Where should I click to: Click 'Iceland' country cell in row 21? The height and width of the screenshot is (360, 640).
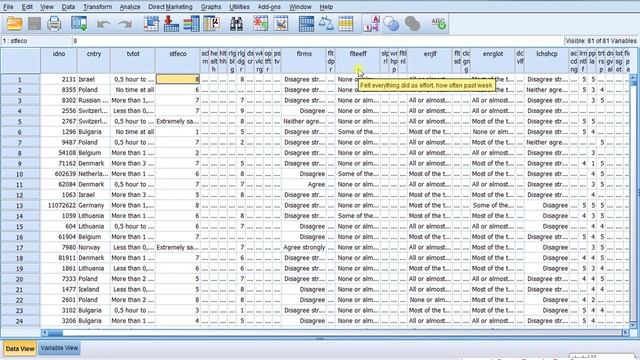coord(93,289)
